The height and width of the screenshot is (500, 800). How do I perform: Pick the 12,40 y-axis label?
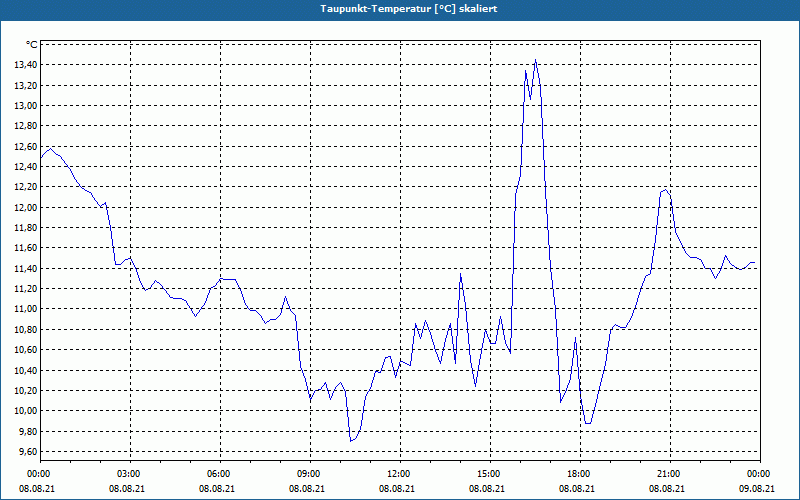point(25,167)
